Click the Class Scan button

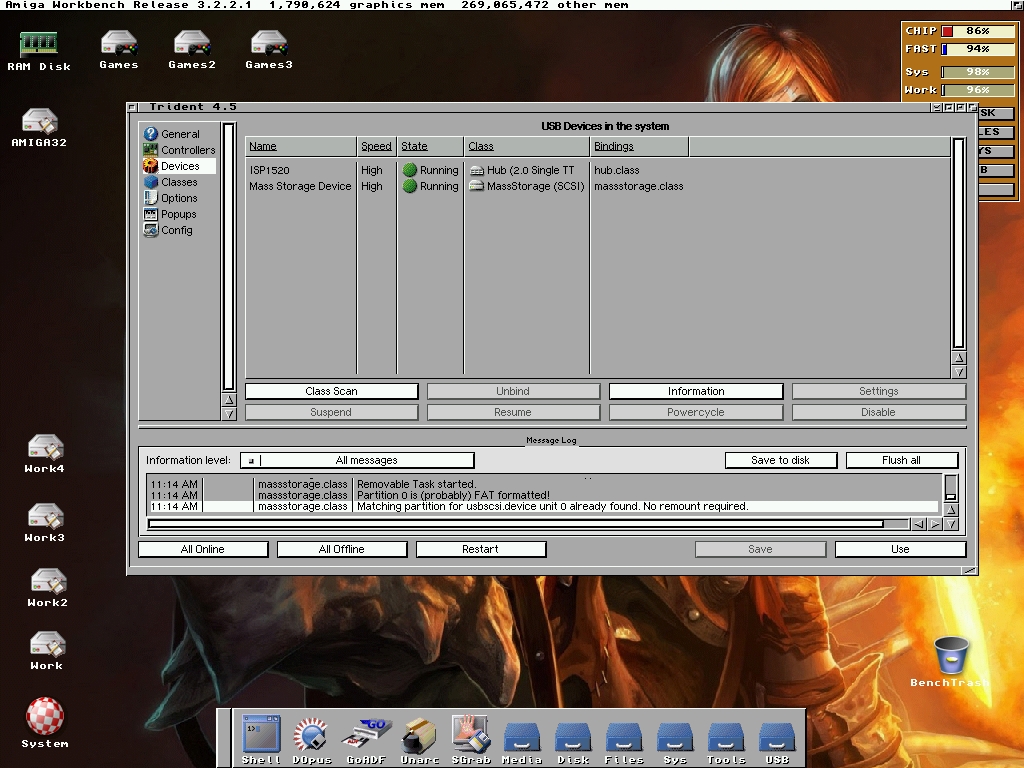pyautogui.click(x=332, y=391)
